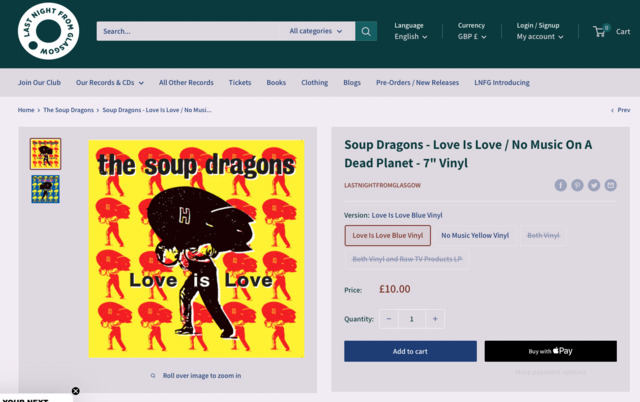640x402 pixels.
Task: Click the Add to cart button
Action: coord(410,351)
